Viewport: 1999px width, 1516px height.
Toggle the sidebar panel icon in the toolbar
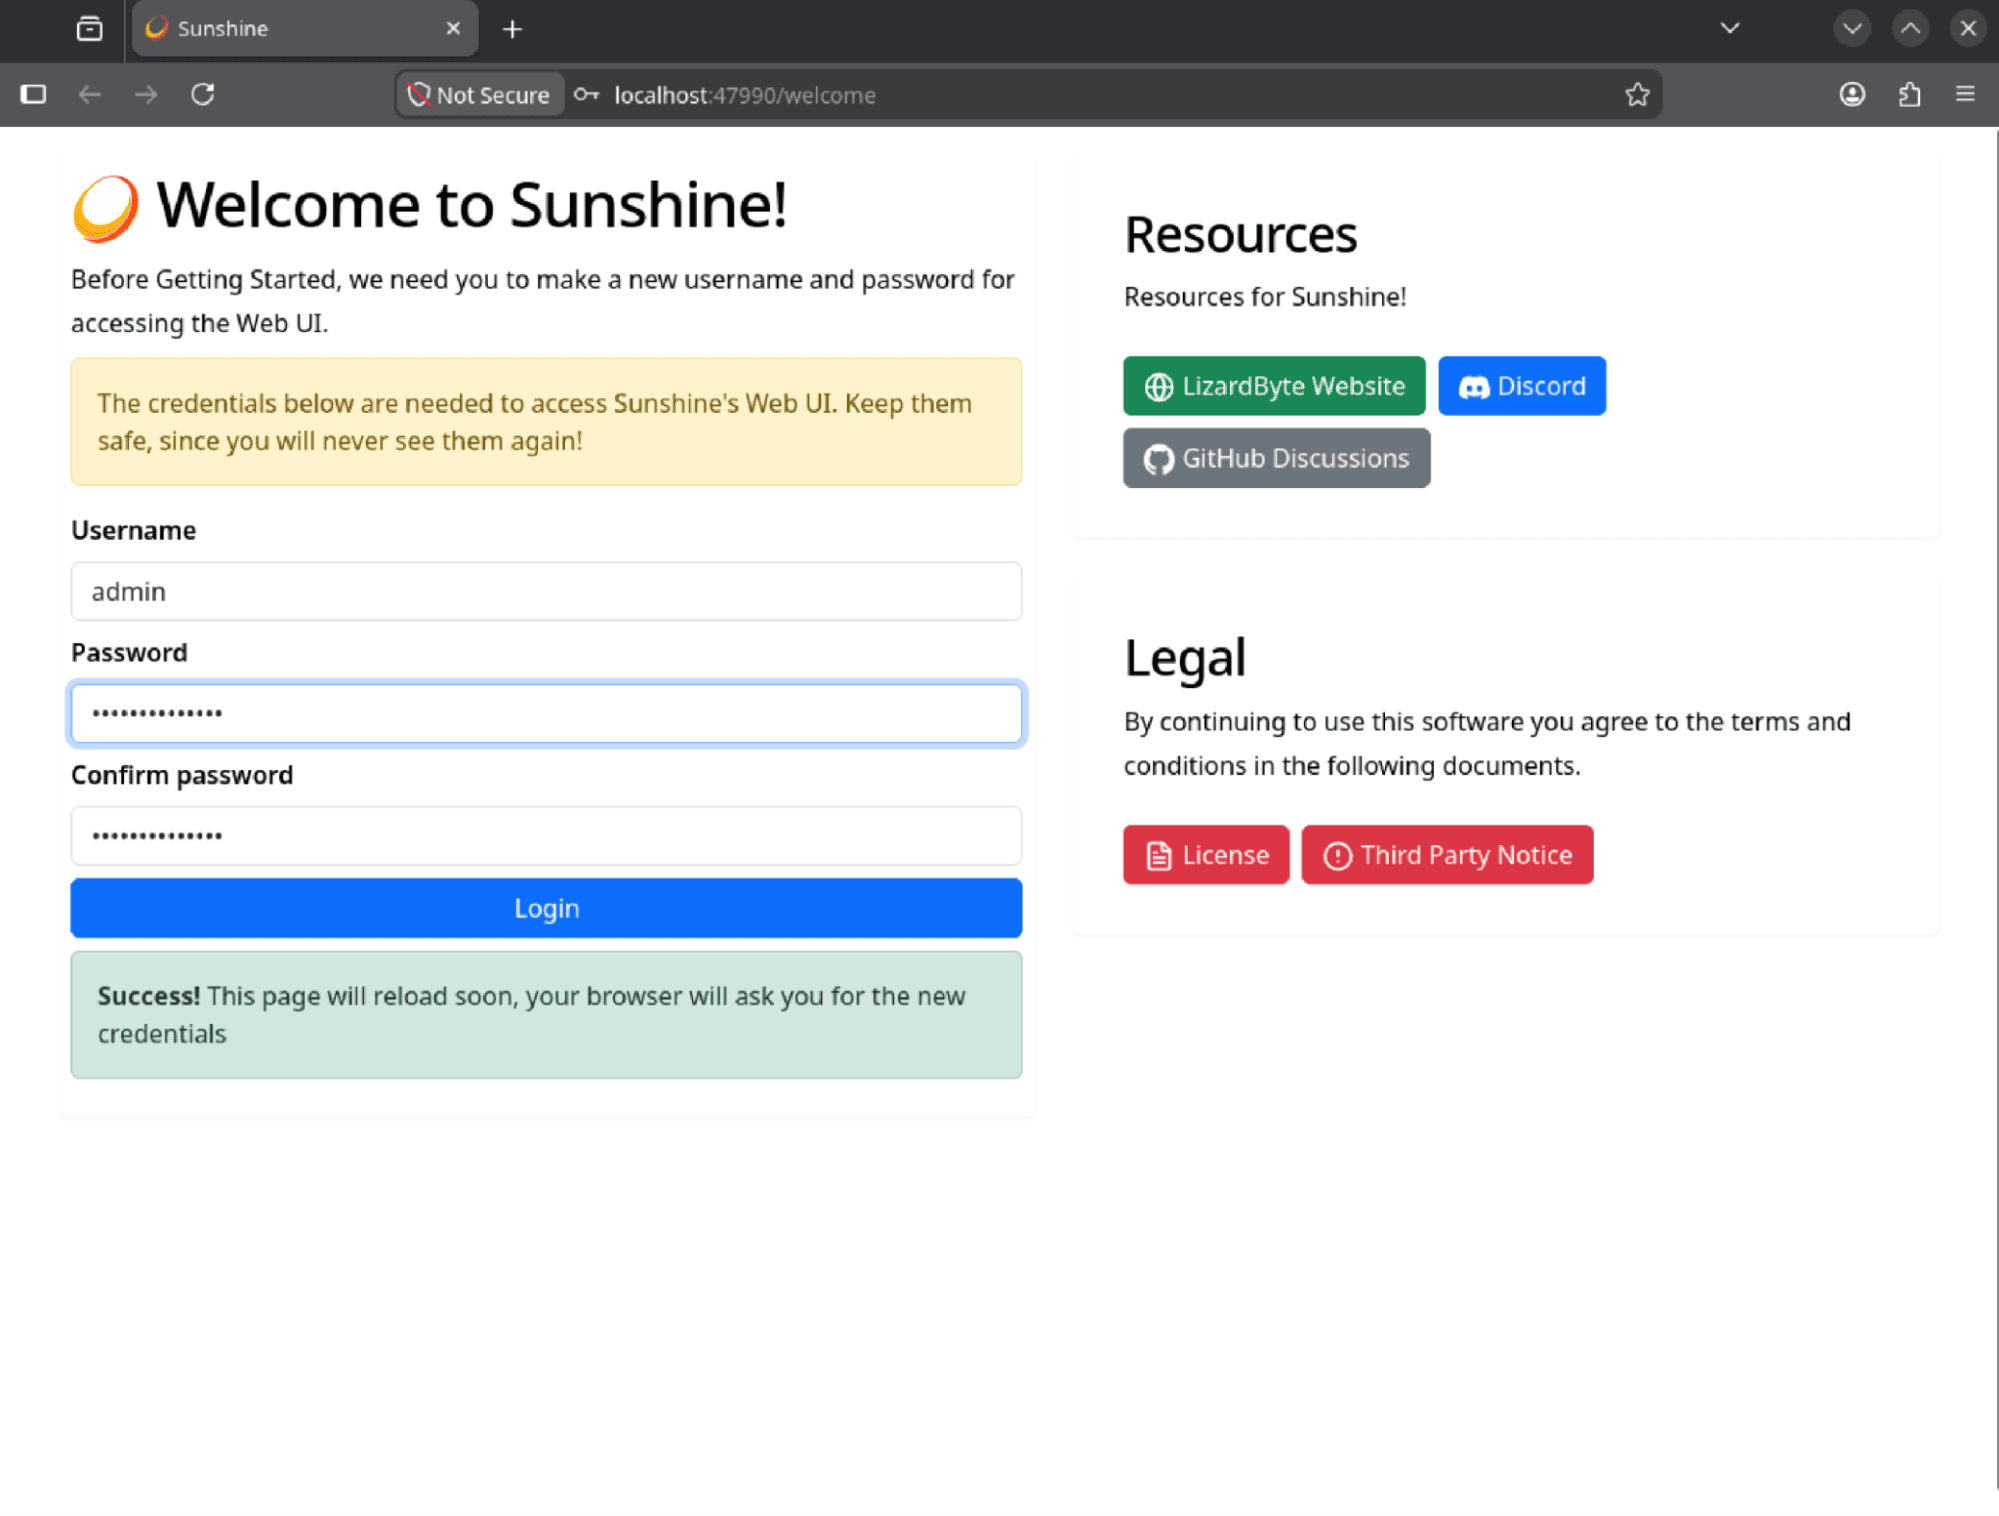click(33, 94)
